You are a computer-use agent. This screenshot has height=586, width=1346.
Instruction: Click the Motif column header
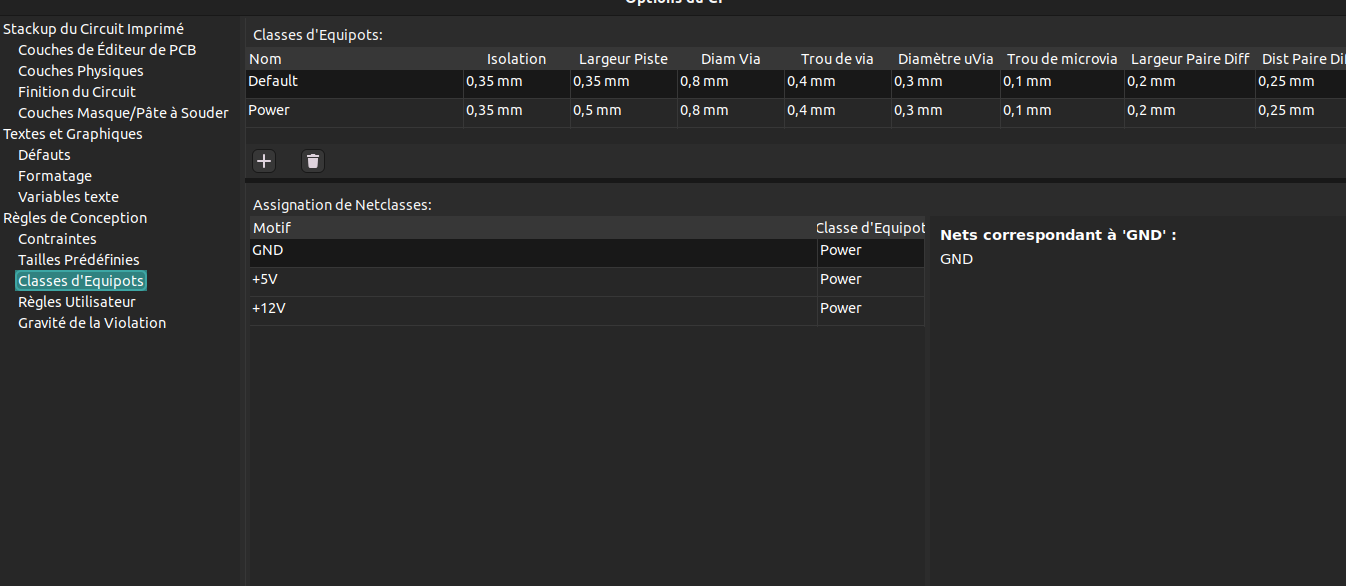point(532,228)
